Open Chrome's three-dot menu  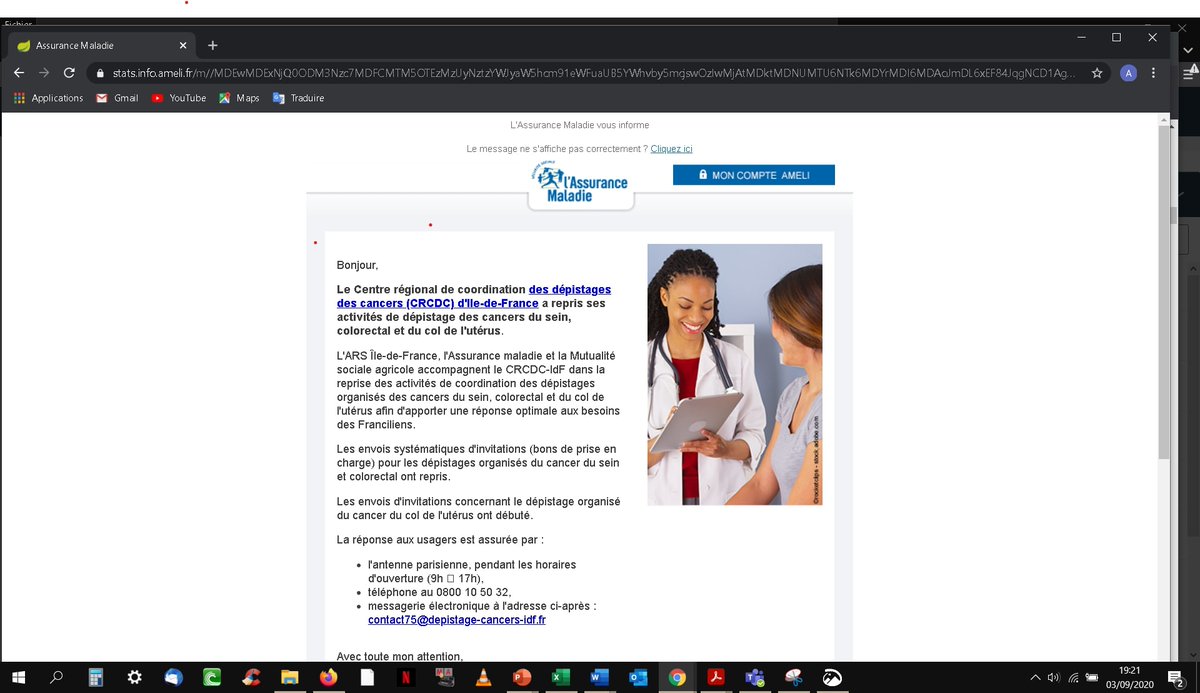1155,73
